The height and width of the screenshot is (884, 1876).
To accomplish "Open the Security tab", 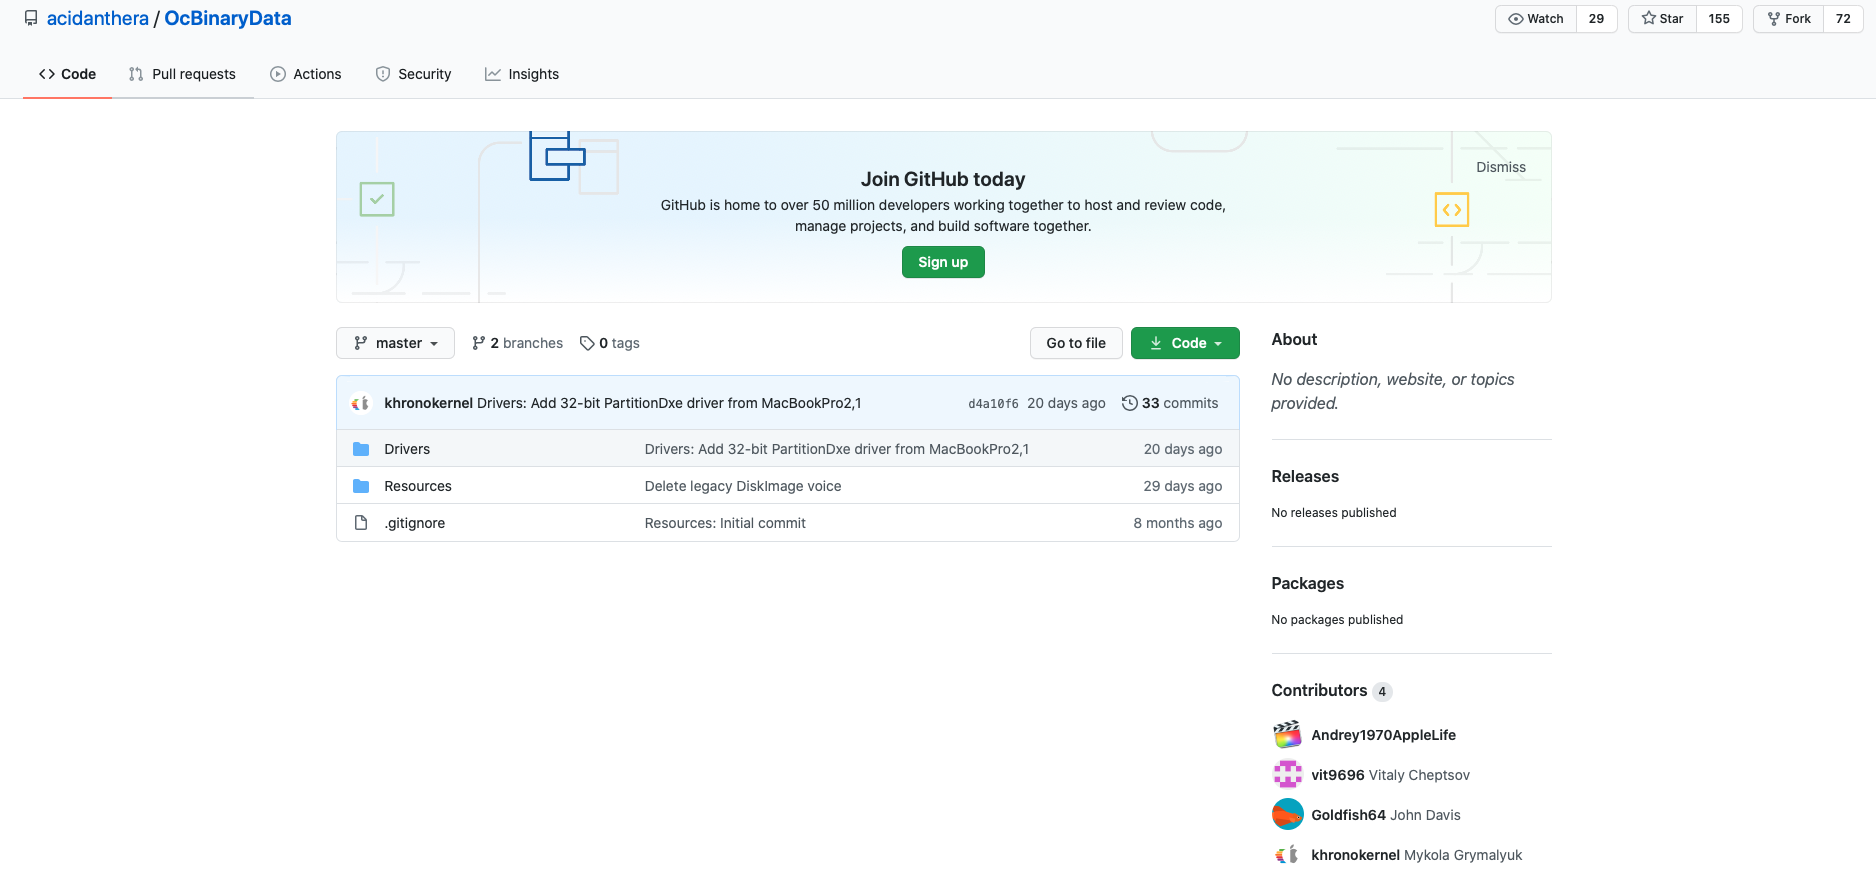I will (414, 74).
